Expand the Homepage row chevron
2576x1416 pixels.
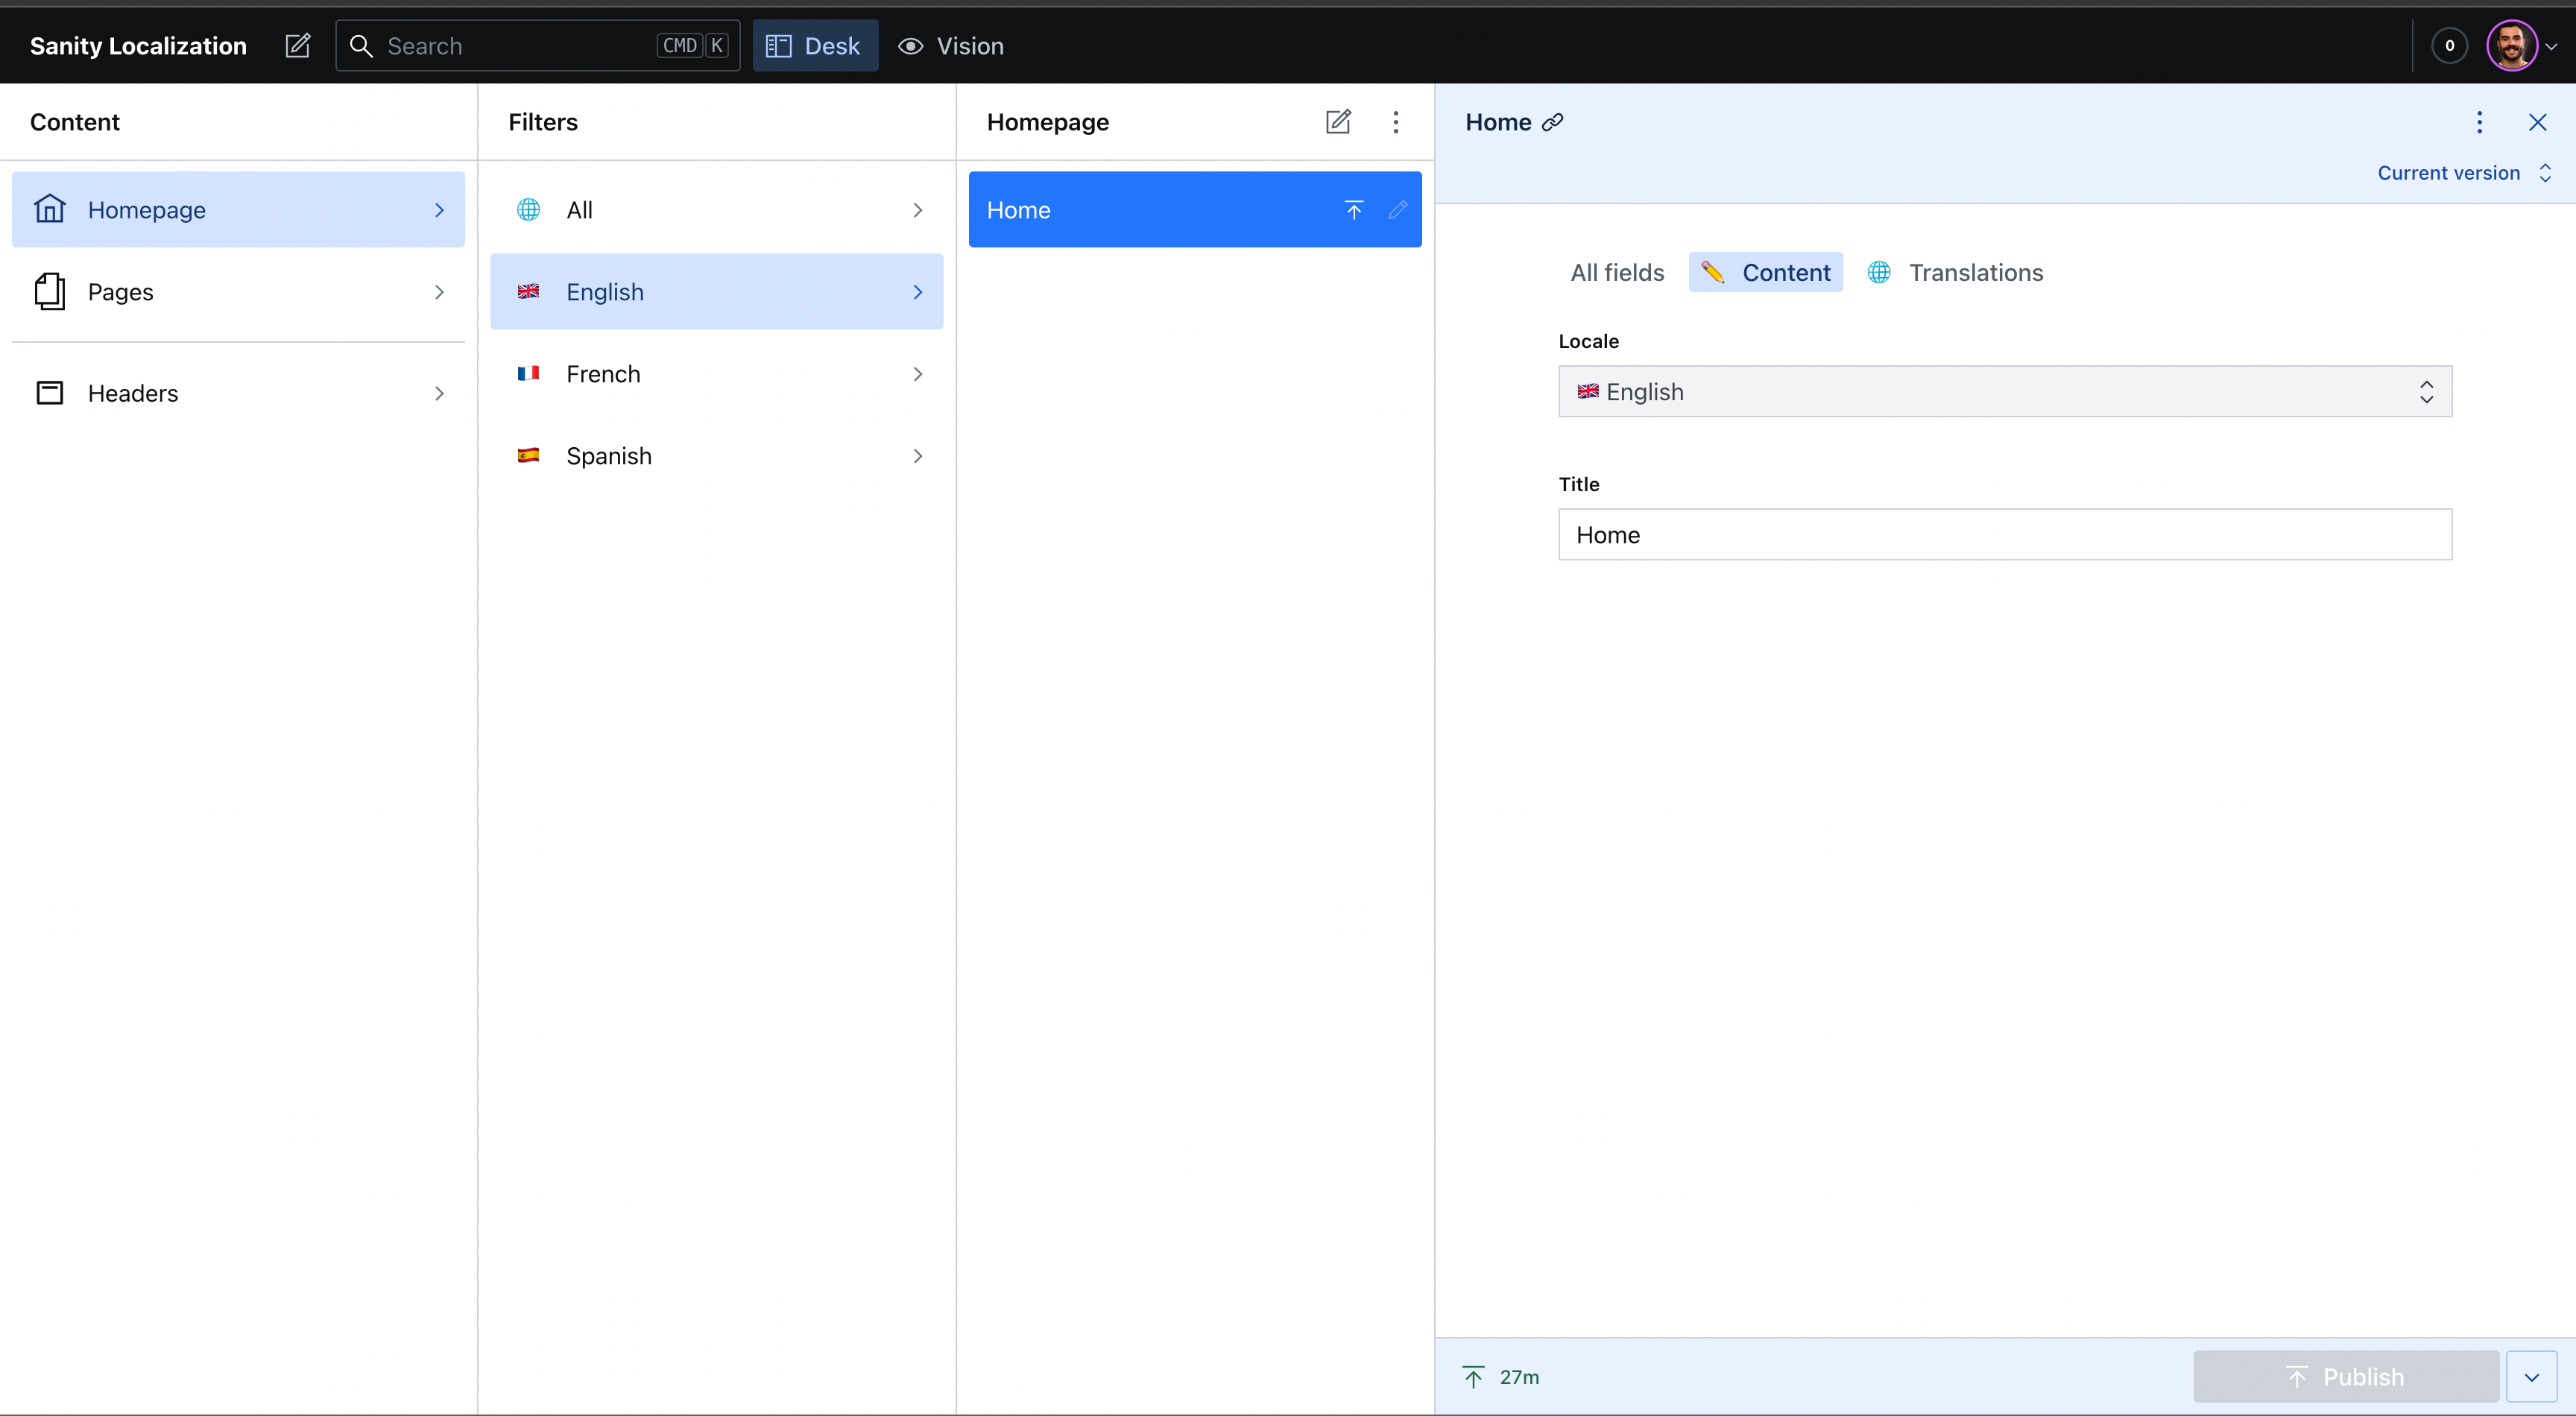(x=439, y=210)
